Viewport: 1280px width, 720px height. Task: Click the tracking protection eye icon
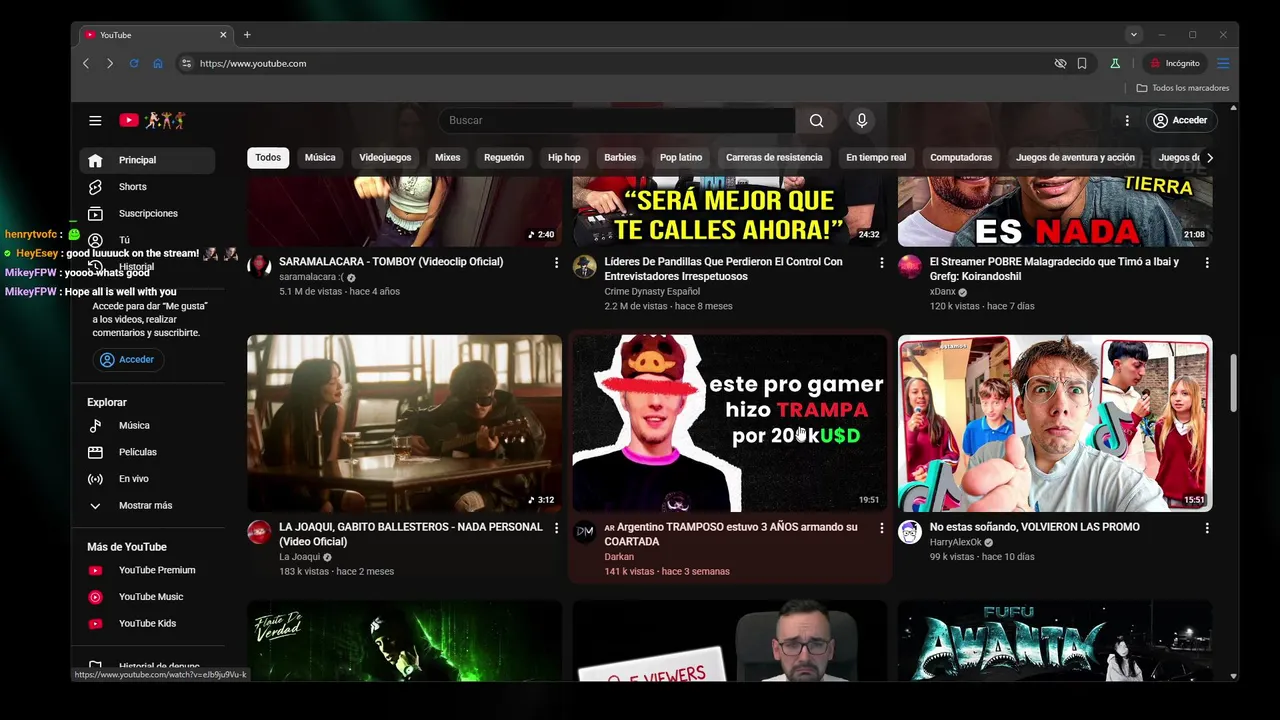pyautogui.click(x=1060, y=63)
